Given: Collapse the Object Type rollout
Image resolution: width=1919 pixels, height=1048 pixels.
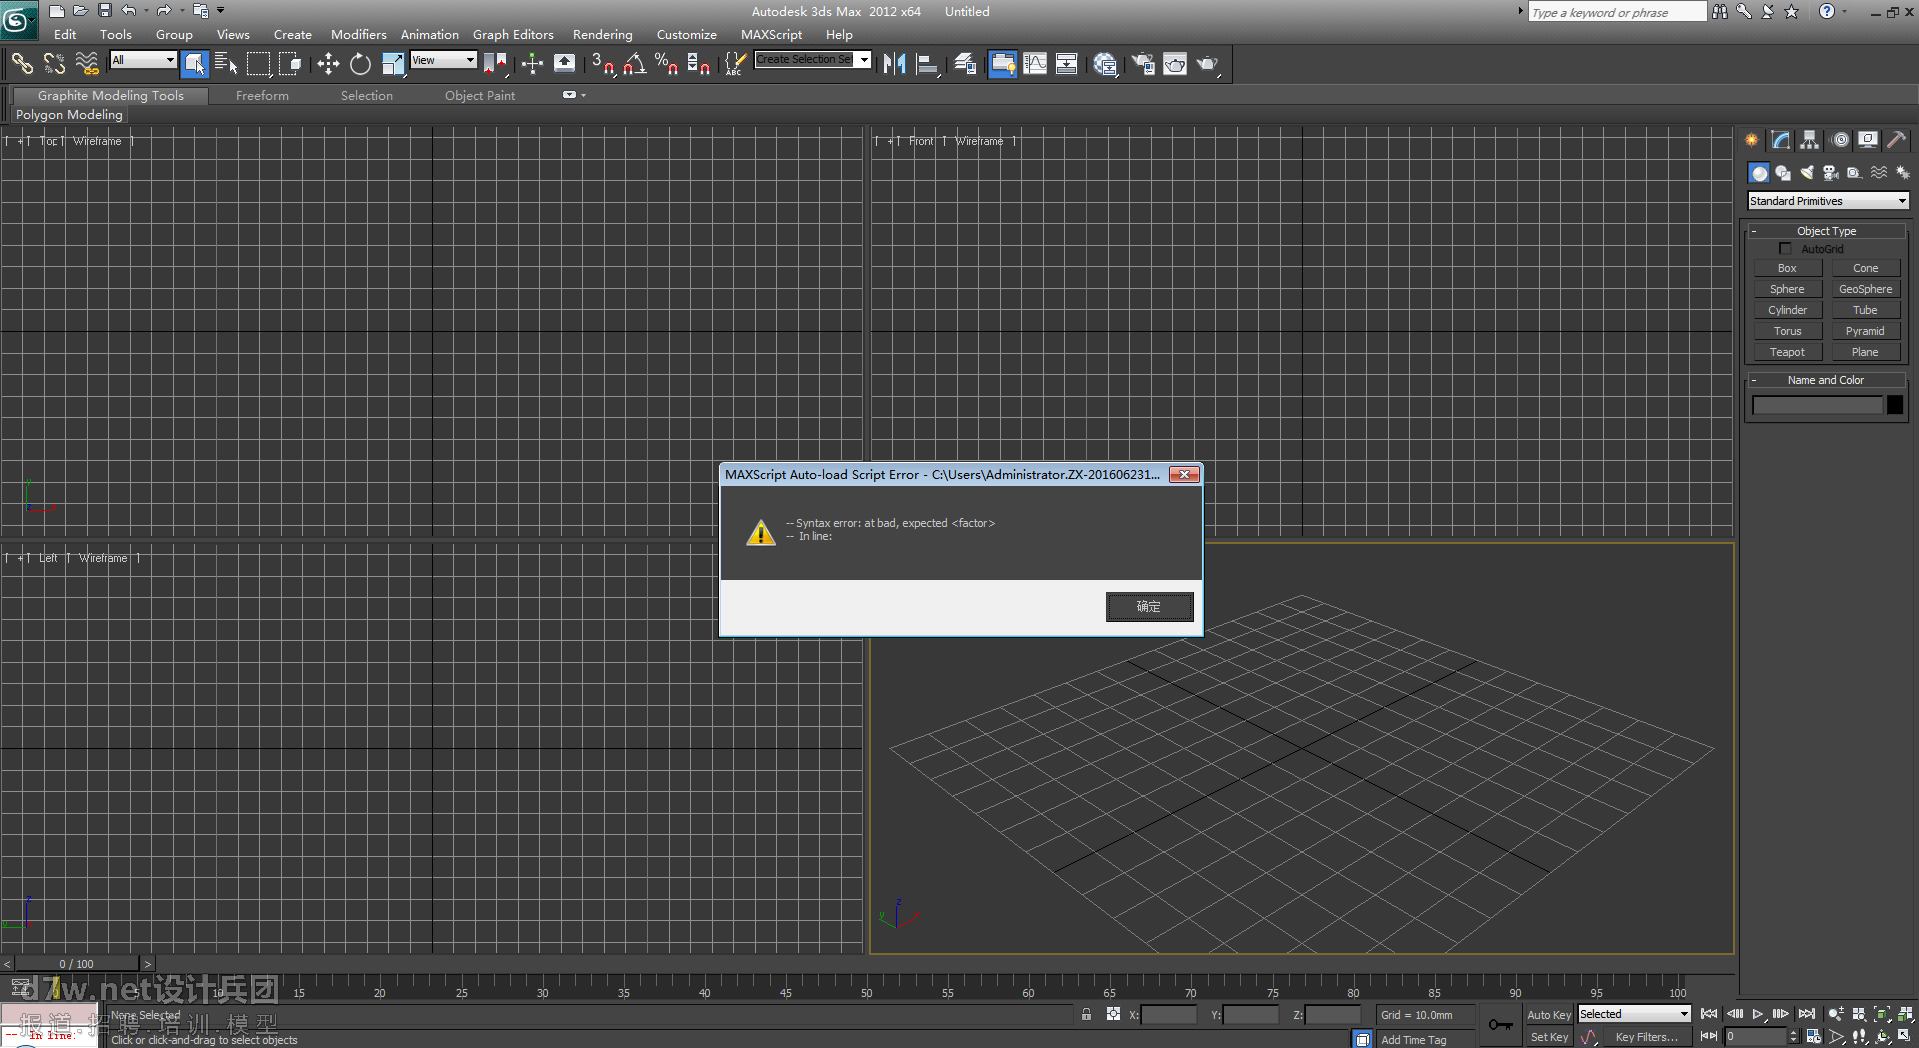Looking at the screenshot, I should [x=1826, y=231].
